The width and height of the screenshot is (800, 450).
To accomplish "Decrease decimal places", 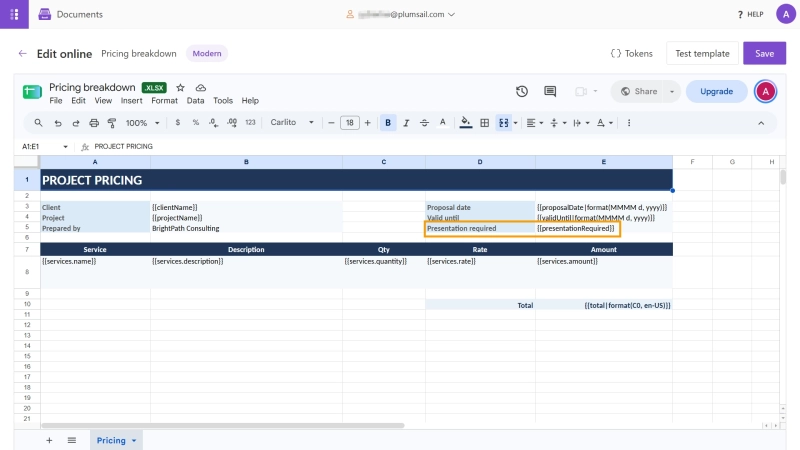I will click(x=213, y=122).
